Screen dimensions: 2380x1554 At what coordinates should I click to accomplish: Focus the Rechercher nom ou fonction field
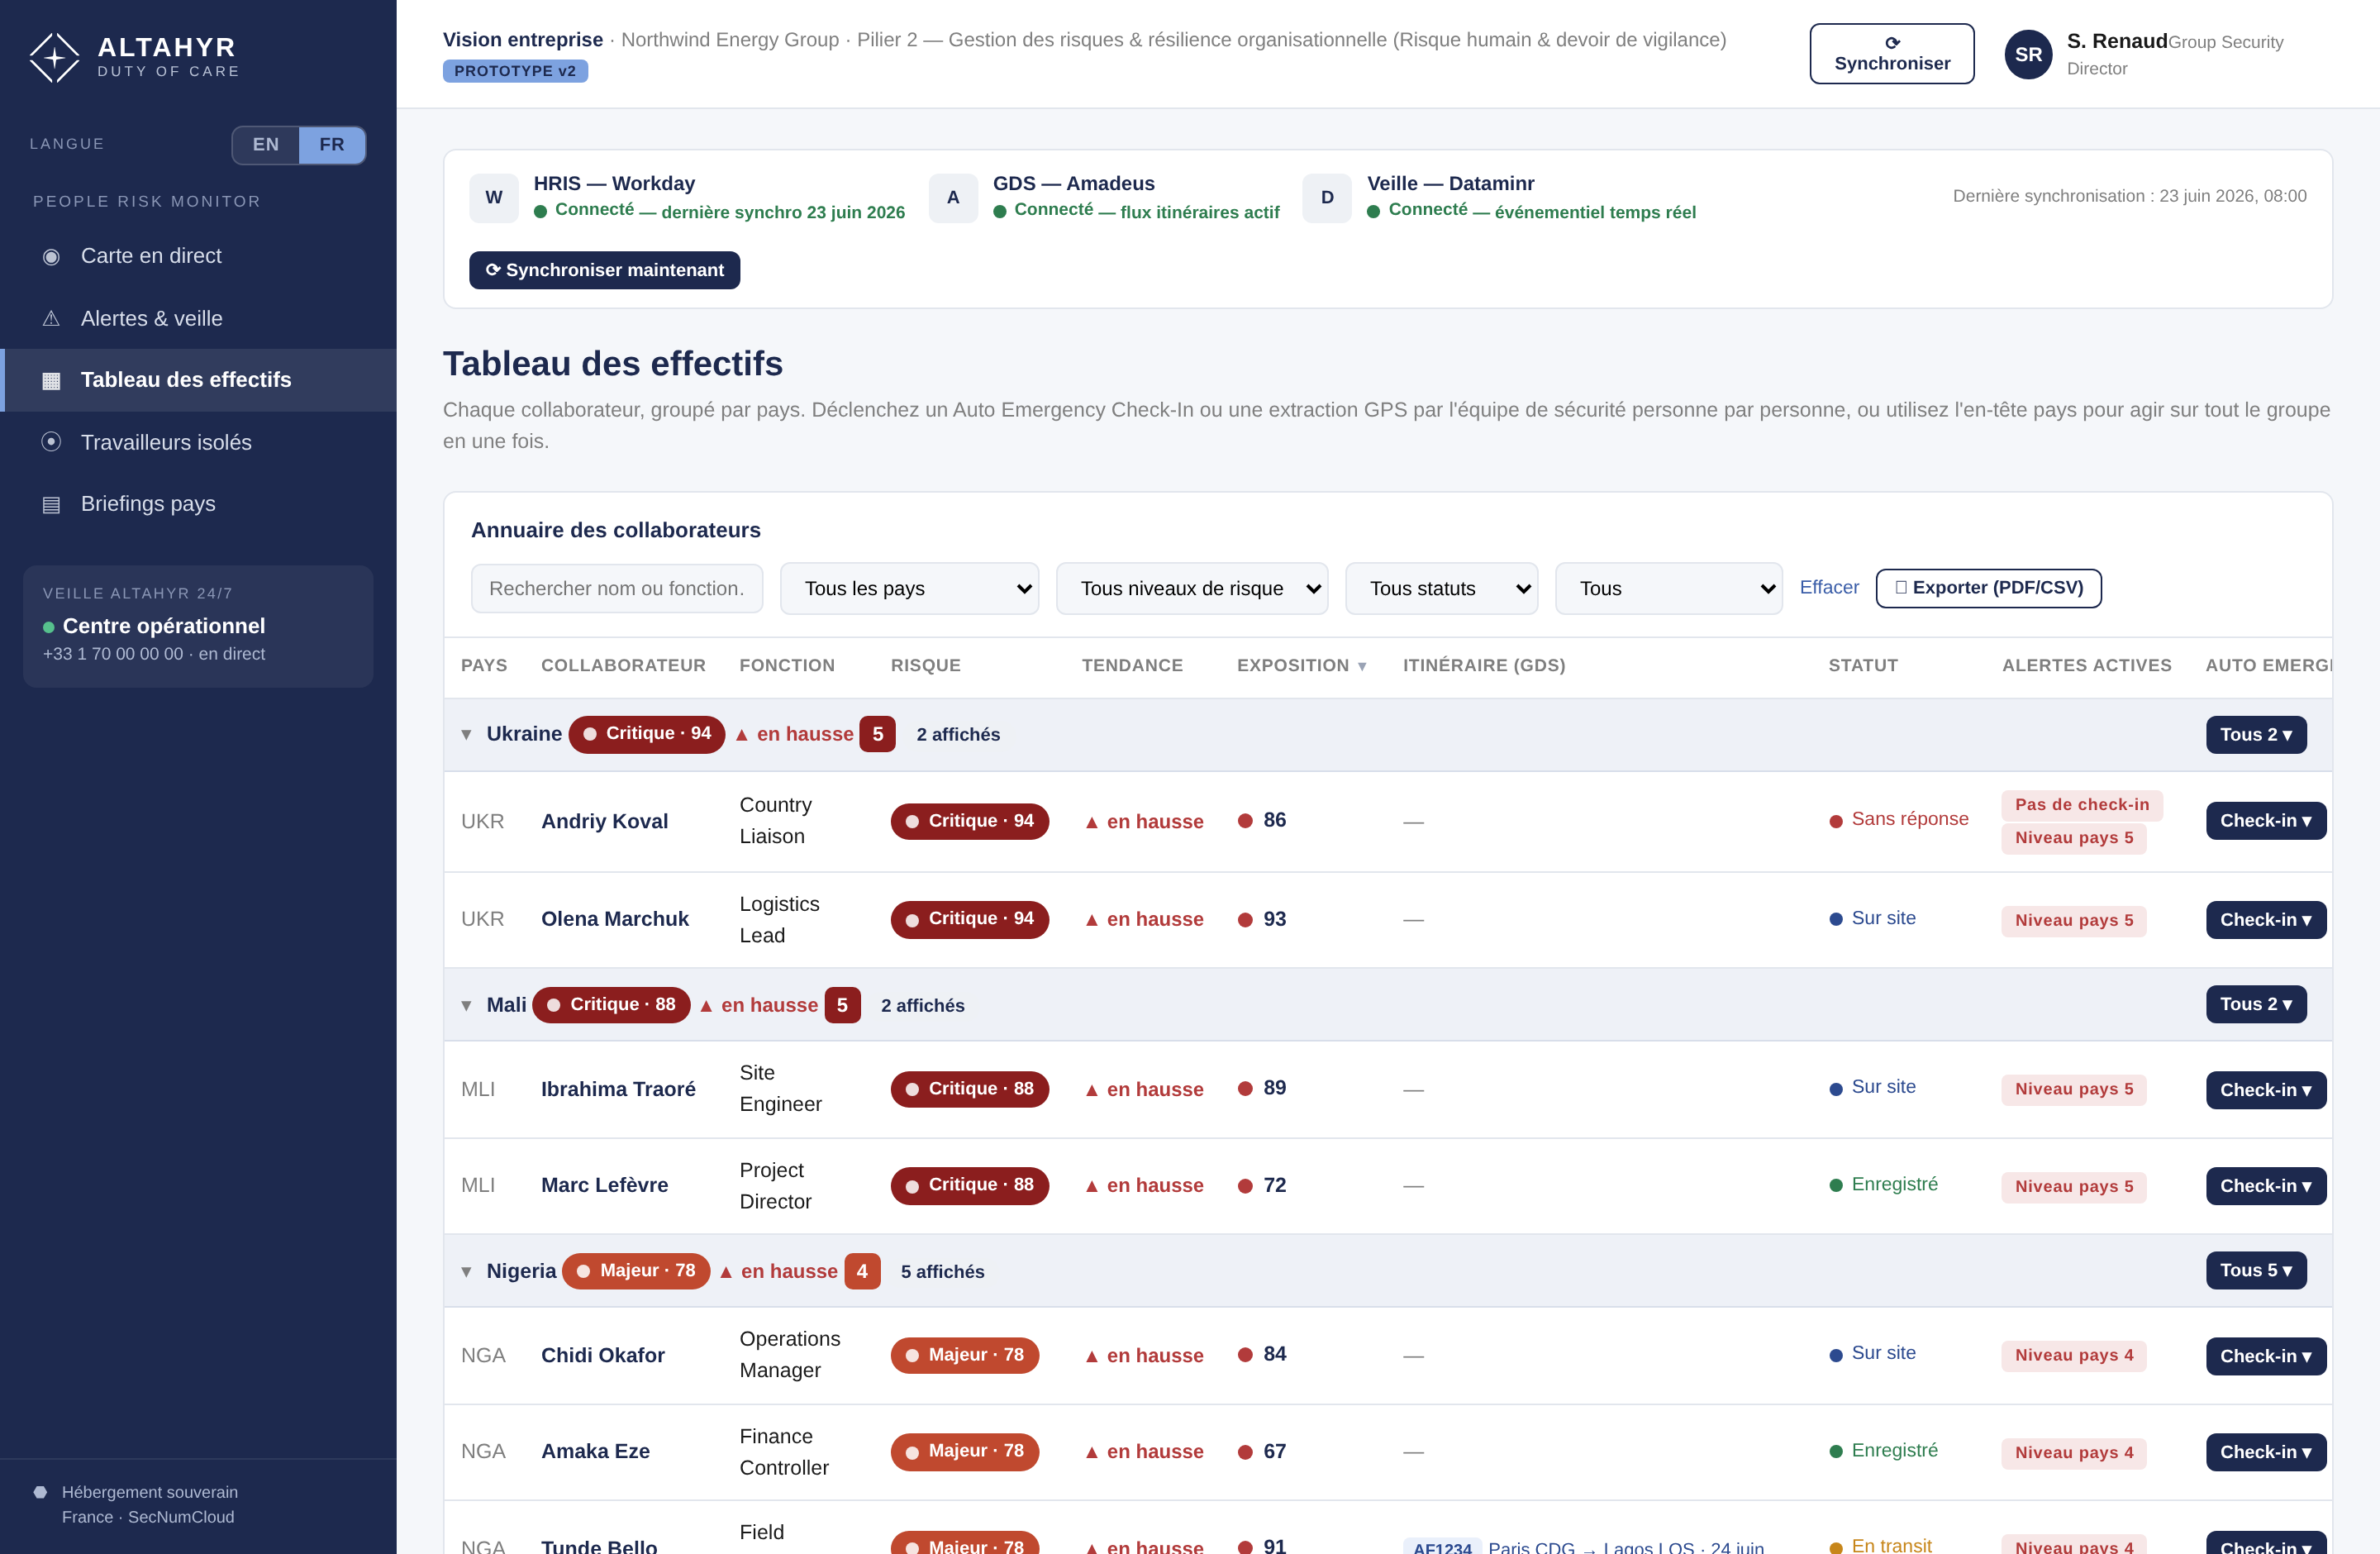pos(617,589)
